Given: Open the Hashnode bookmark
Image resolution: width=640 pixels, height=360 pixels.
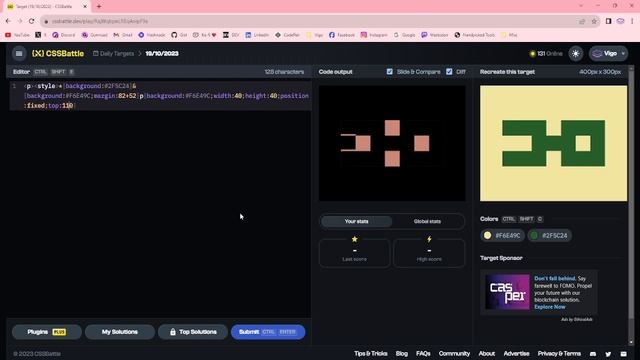Looking at the screenshot, I should [x=152, y=35].
